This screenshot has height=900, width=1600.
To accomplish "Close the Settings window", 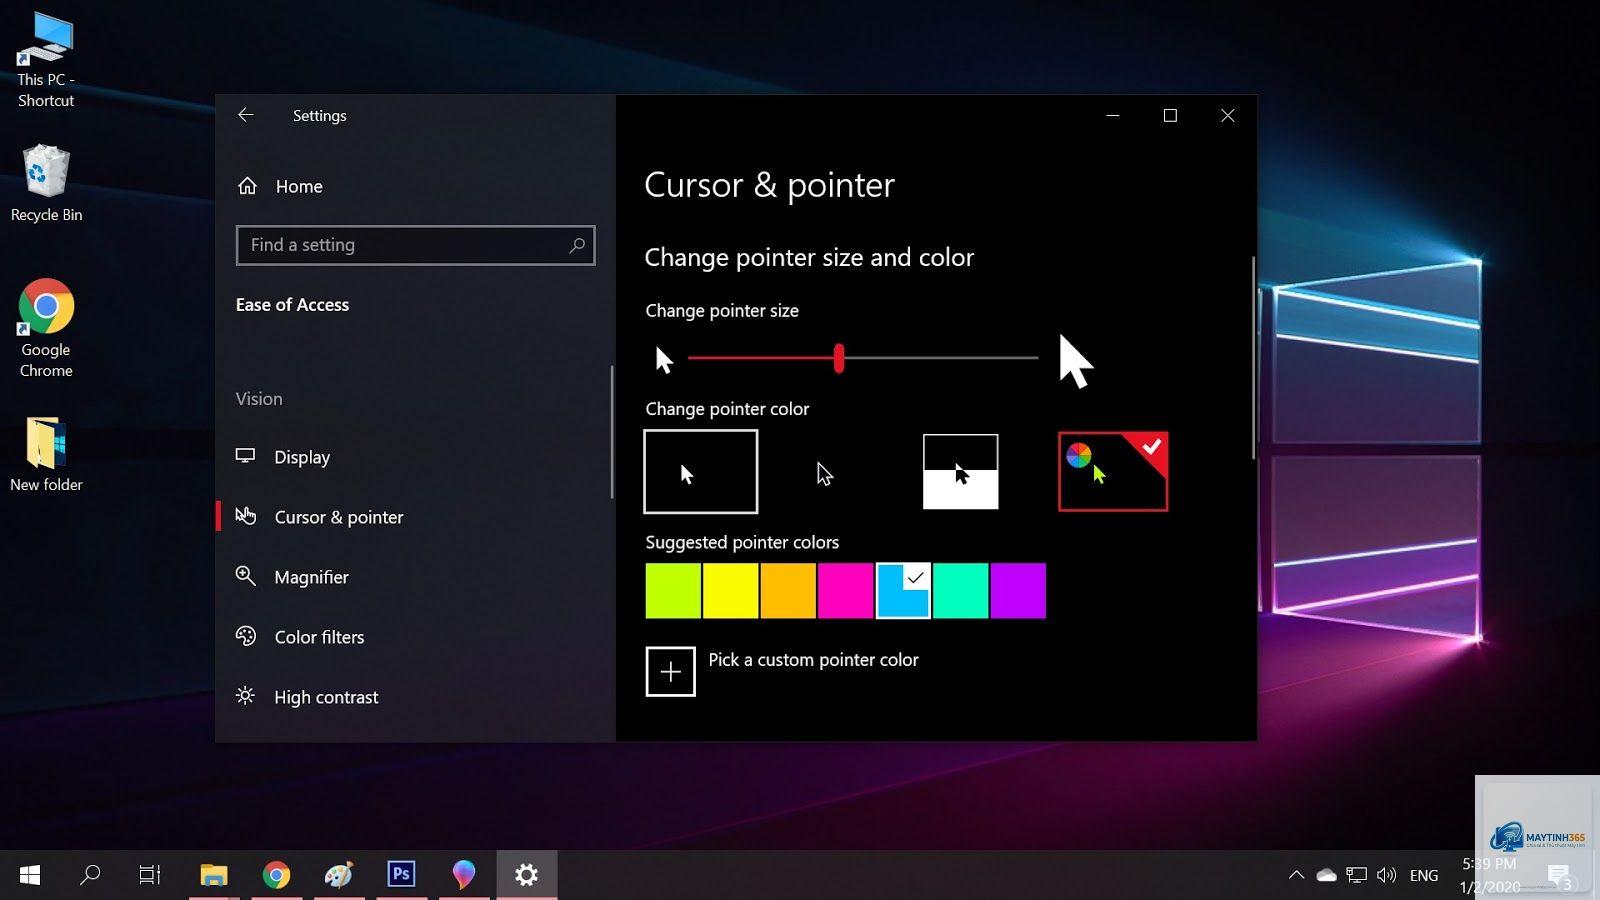I will 1228,115.
